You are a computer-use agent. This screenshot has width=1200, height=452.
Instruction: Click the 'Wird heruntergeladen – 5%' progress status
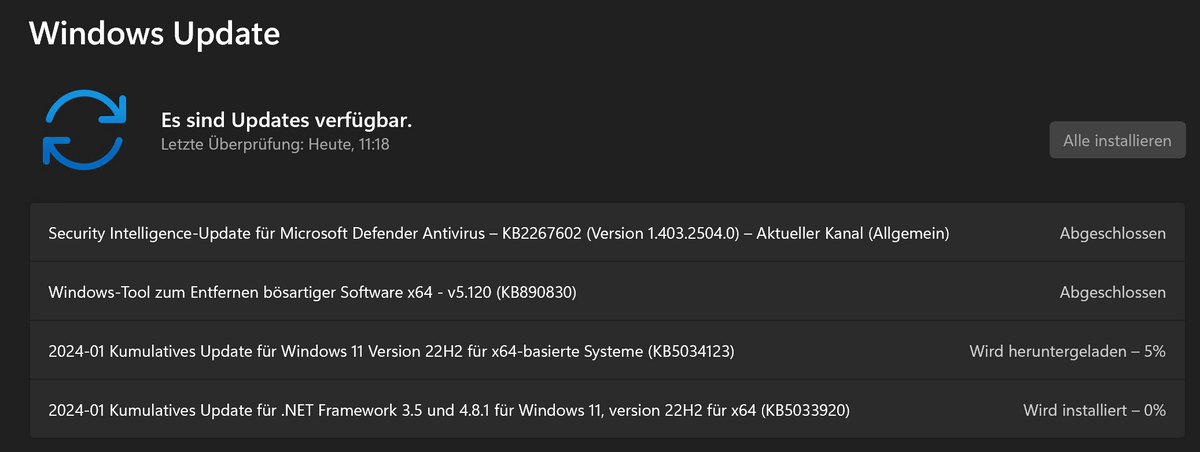tap(1067, 351)
